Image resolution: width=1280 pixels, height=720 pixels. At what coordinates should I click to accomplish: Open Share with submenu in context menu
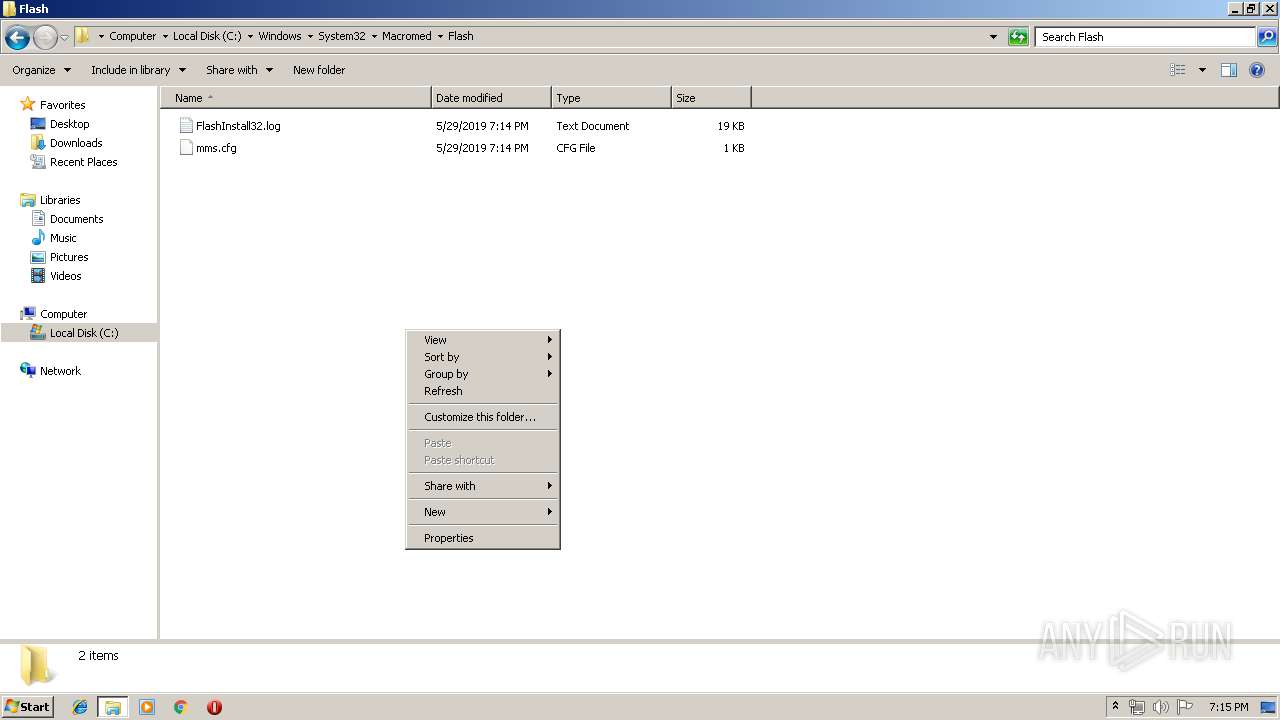[x=483, y=486]
